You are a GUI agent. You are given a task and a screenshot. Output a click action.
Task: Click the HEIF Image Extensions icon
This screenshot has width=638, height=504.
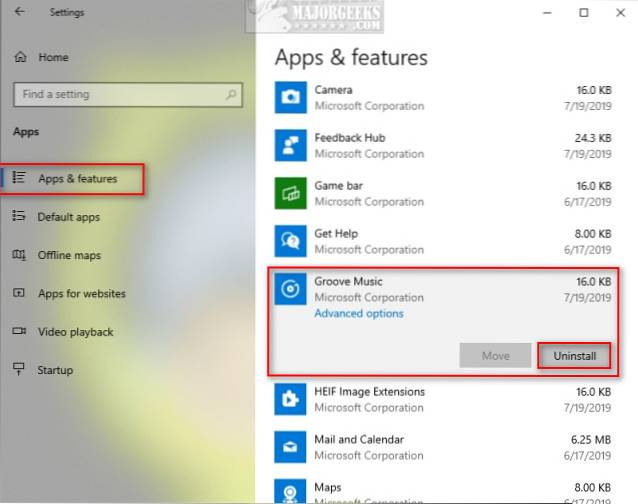(x=291, y=400)
